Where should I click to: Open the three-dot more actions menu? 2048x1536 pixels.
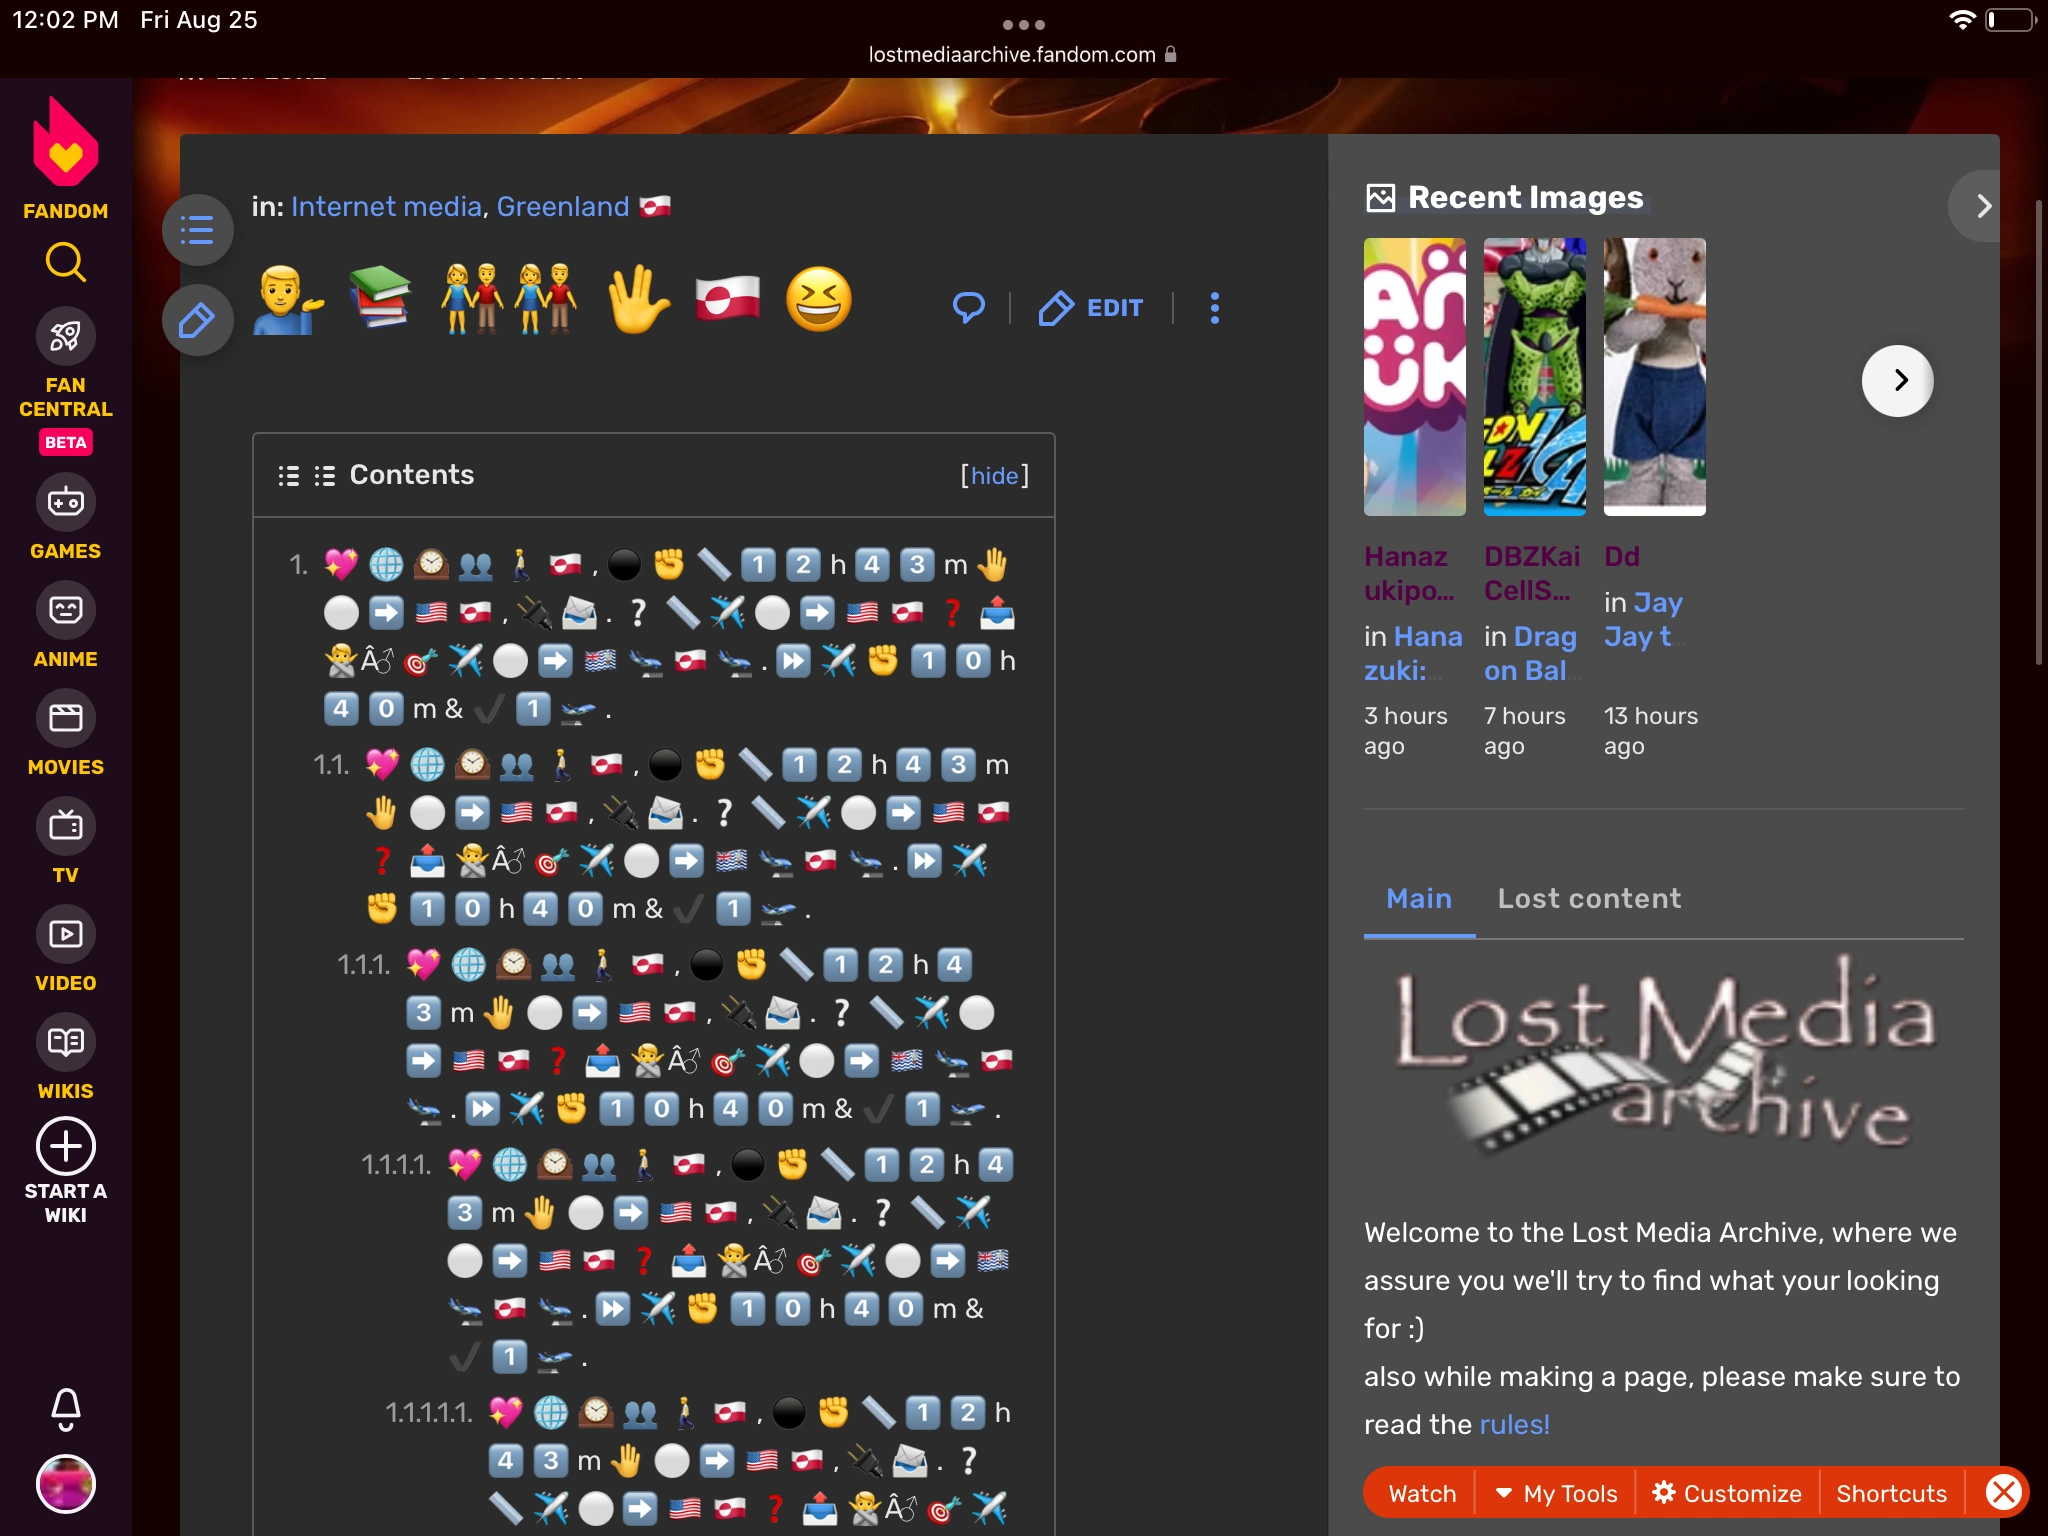(1214, 308)
